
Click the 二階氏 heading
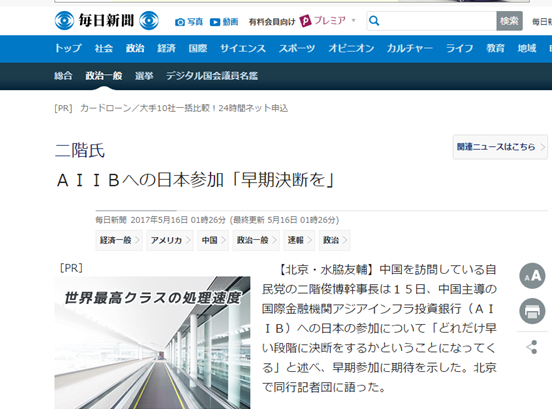pos(80,150)
